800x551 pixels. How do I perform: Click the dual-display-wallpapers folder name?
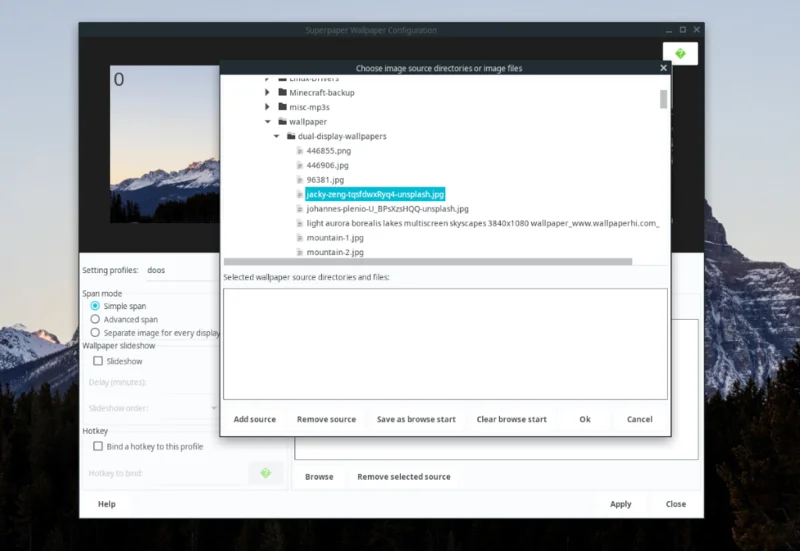[342, 136]
